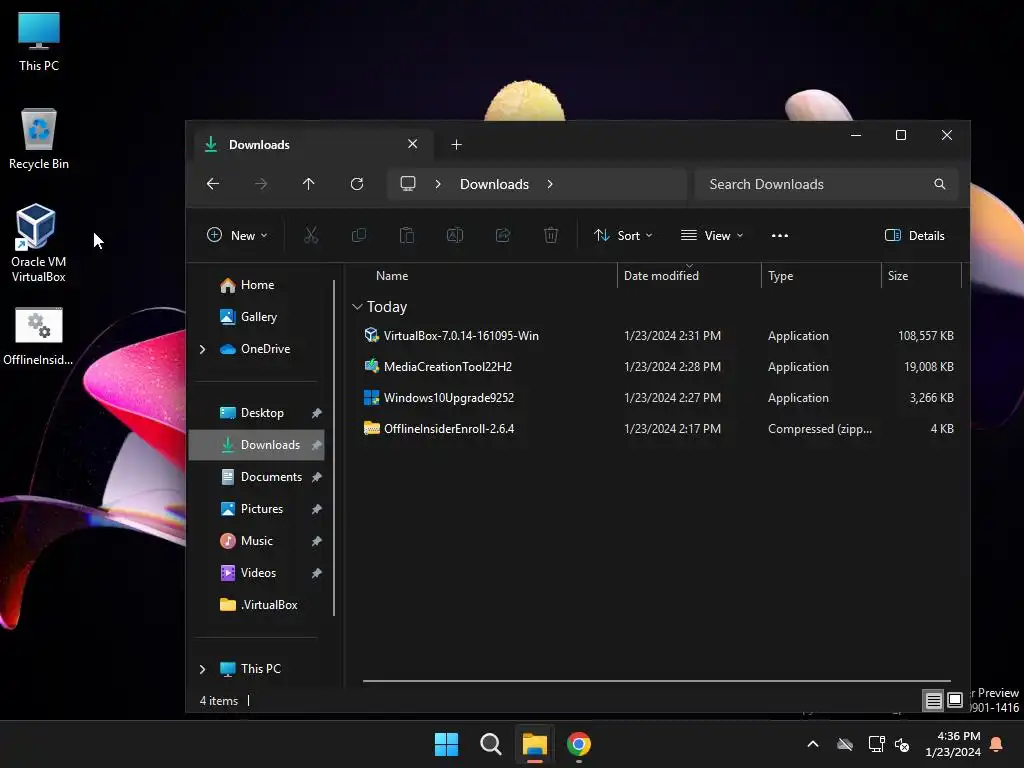The height and width of the screenshot is (768, 1024).
Task: Collapse the Today group
Action: 357,306
